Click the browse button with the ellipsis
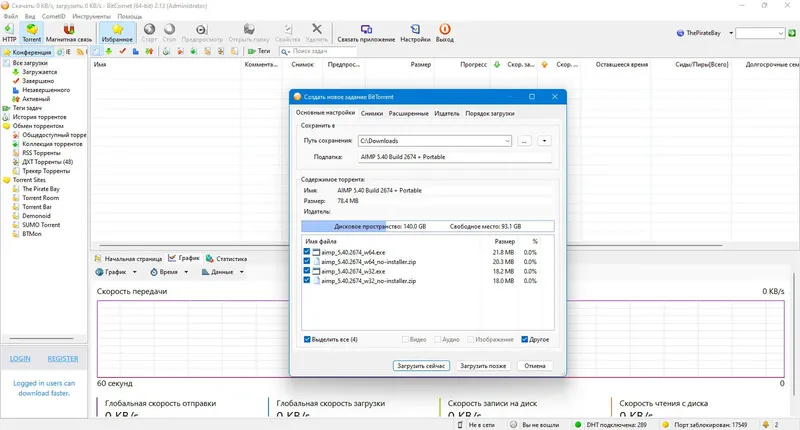The height and width of the screenshot is (430, 800). (x=524, y=141)
